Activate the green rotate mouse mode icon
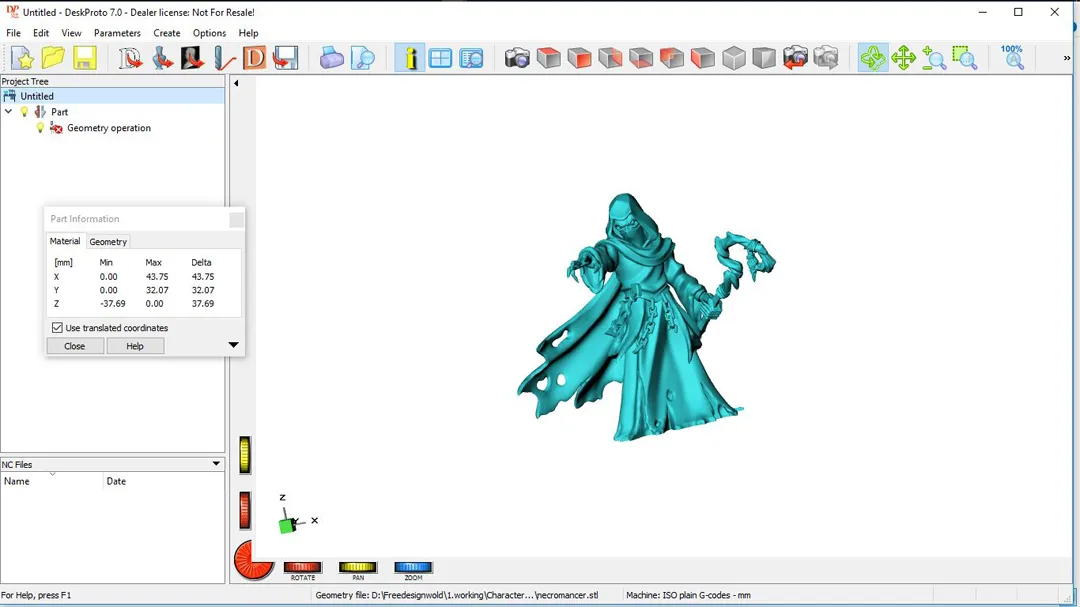This screenshot has width=1080, height=607. [873, 58]
